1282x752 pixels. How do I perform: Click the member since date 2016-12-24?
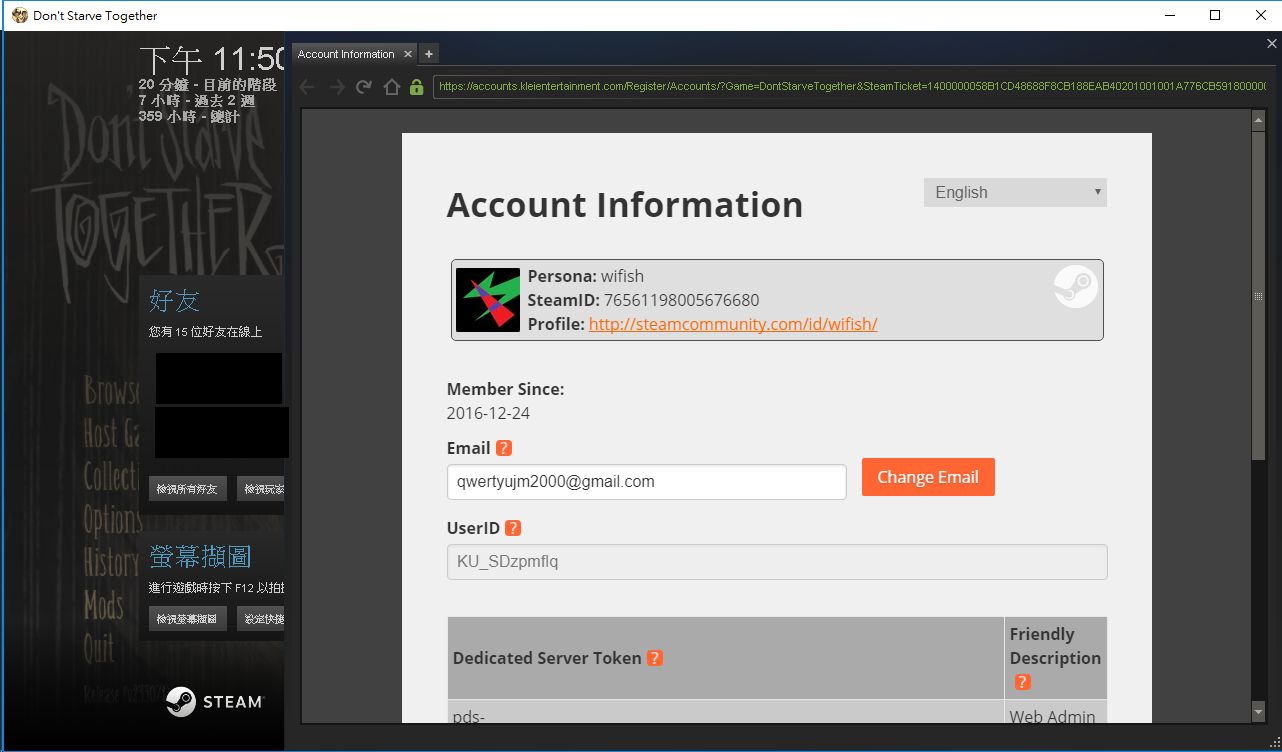tap(488, 413)
